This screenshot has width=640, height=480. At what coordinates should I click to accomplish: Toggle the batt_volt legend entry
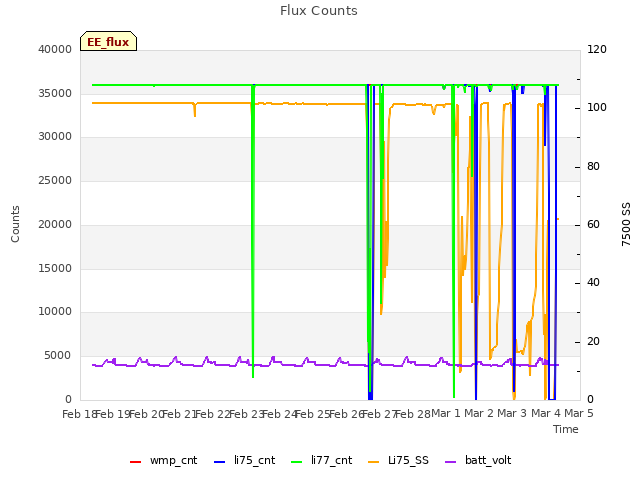click(x=478, y=460)
